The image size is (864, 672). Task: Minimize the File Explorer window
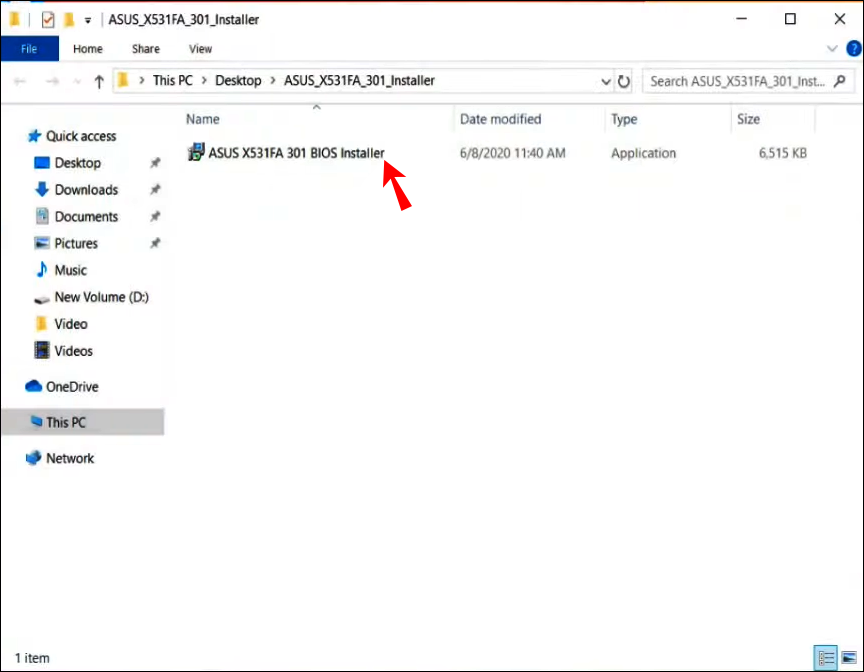(742, 19)
